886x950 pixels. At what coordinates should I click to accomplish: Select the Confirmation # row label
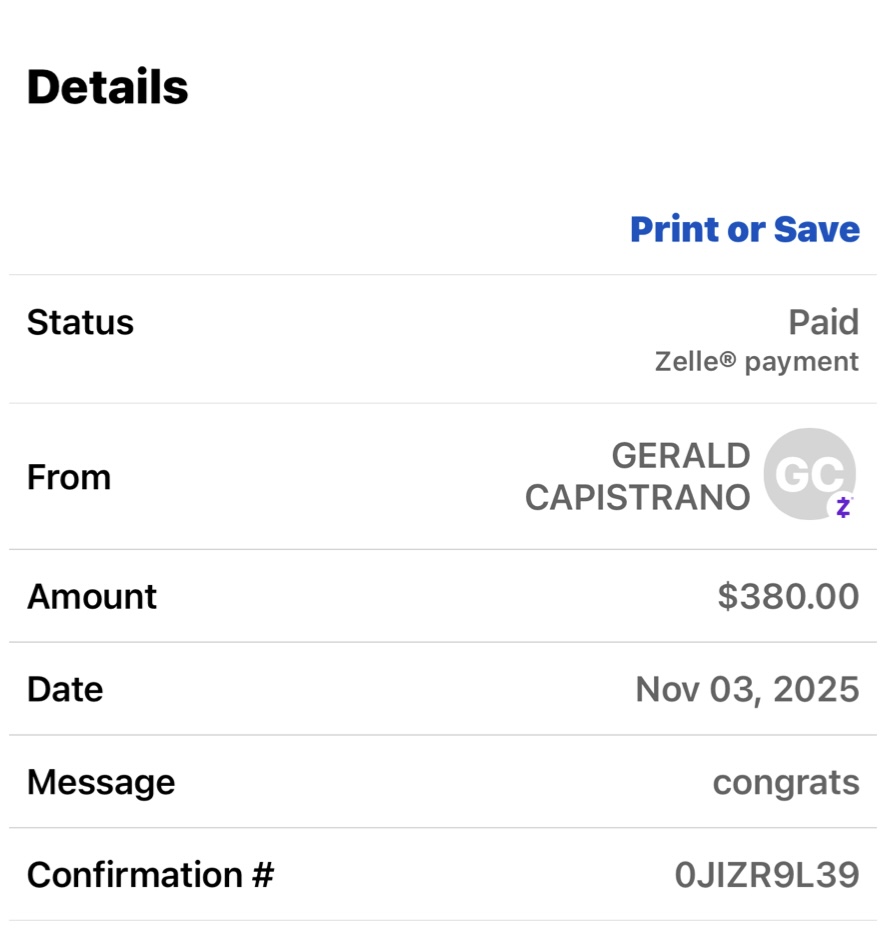click(150, 875)
